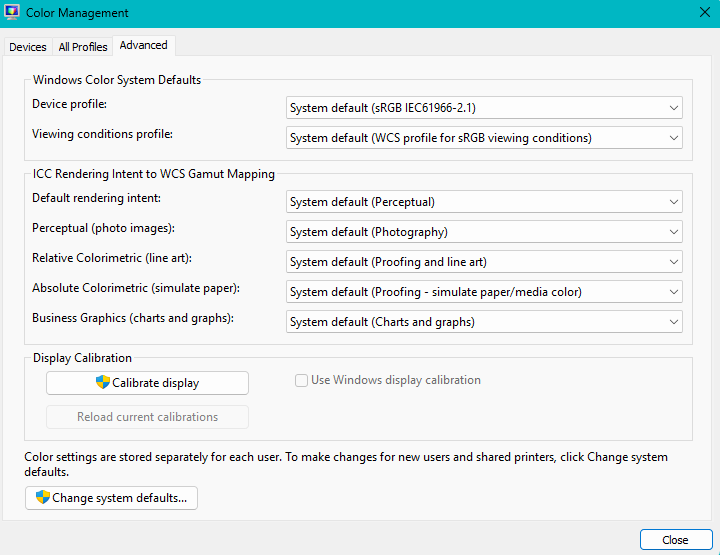The image size is (720, 555).
Task: Expand the Perceptual (photo images) dropdown
Action: coord(484,232)
